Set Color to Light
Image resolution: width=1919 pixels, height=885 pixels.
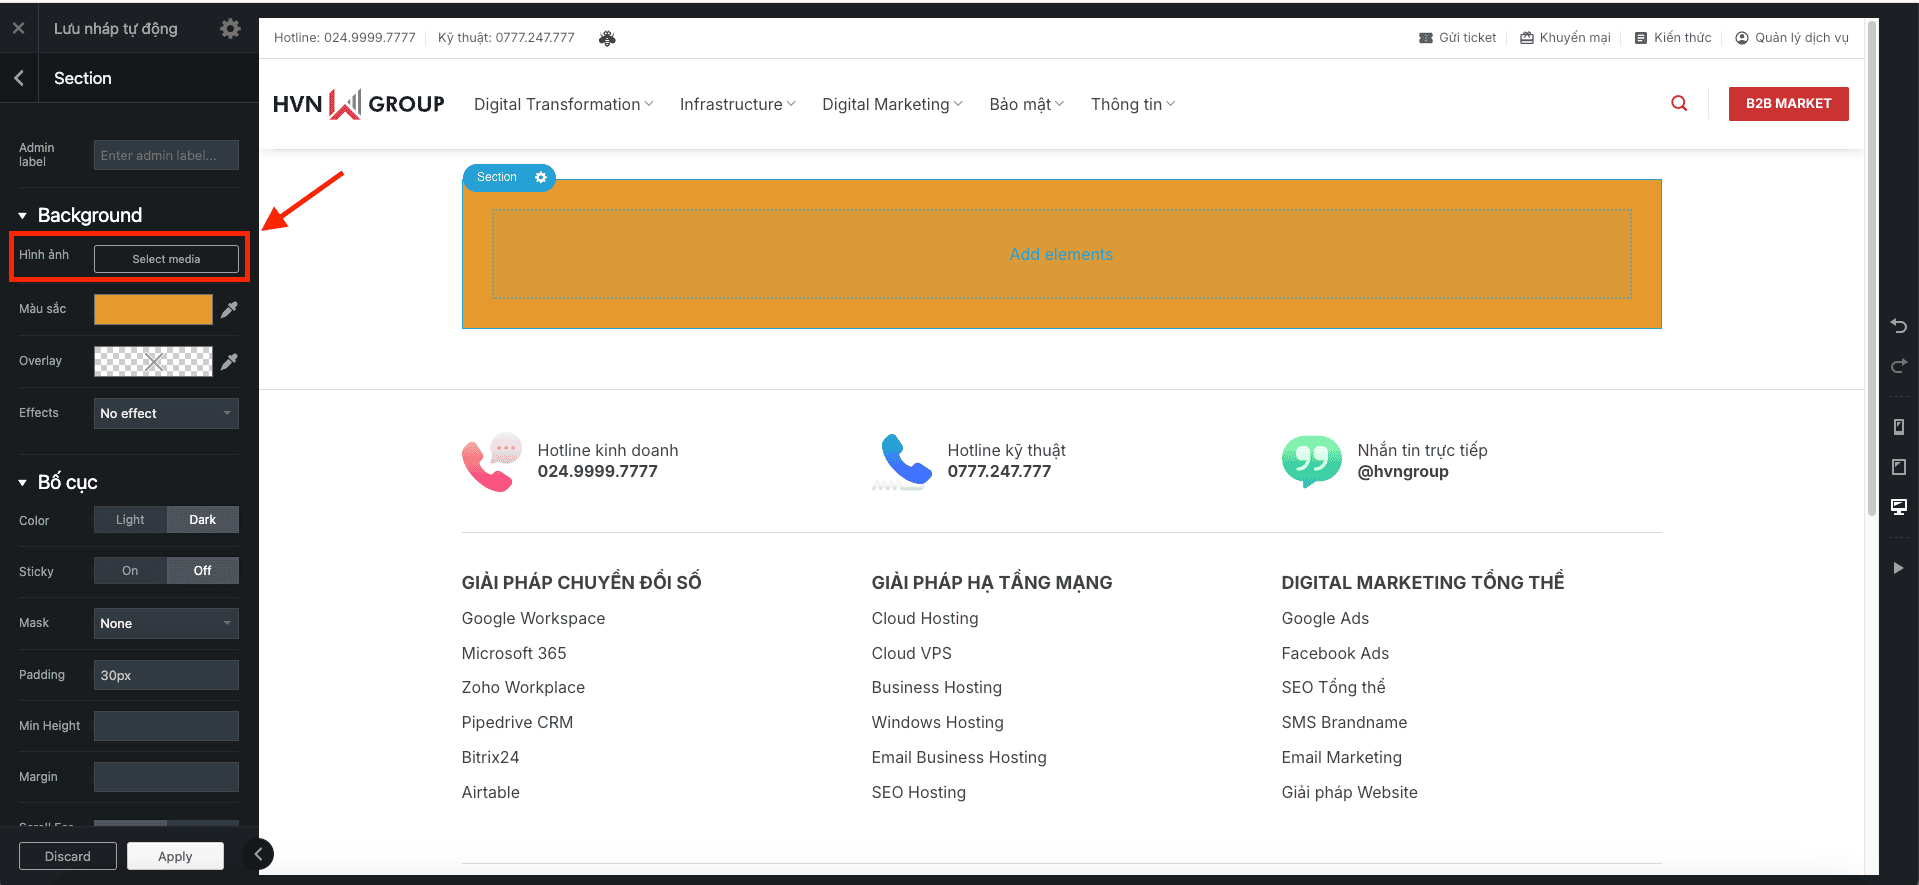point(130,520)
